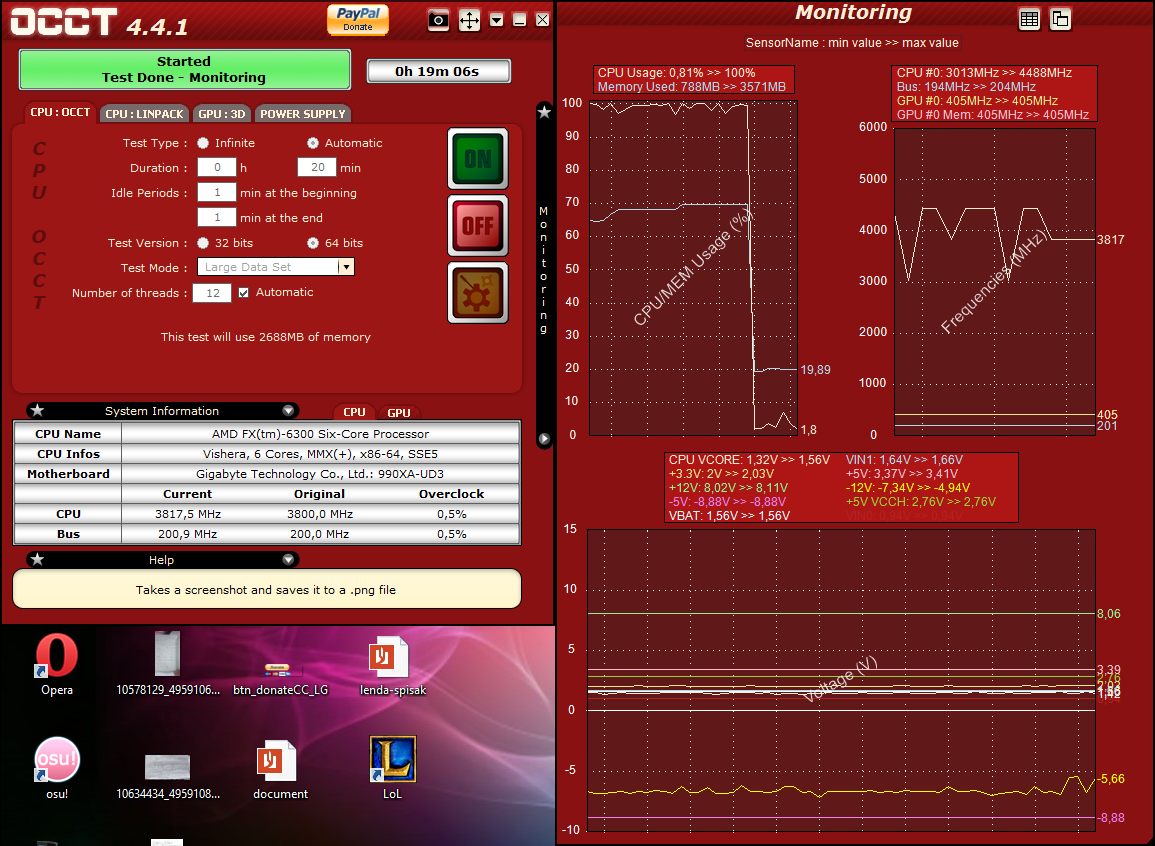Toggle Automatic number of threads checkbox

point(244,292)
